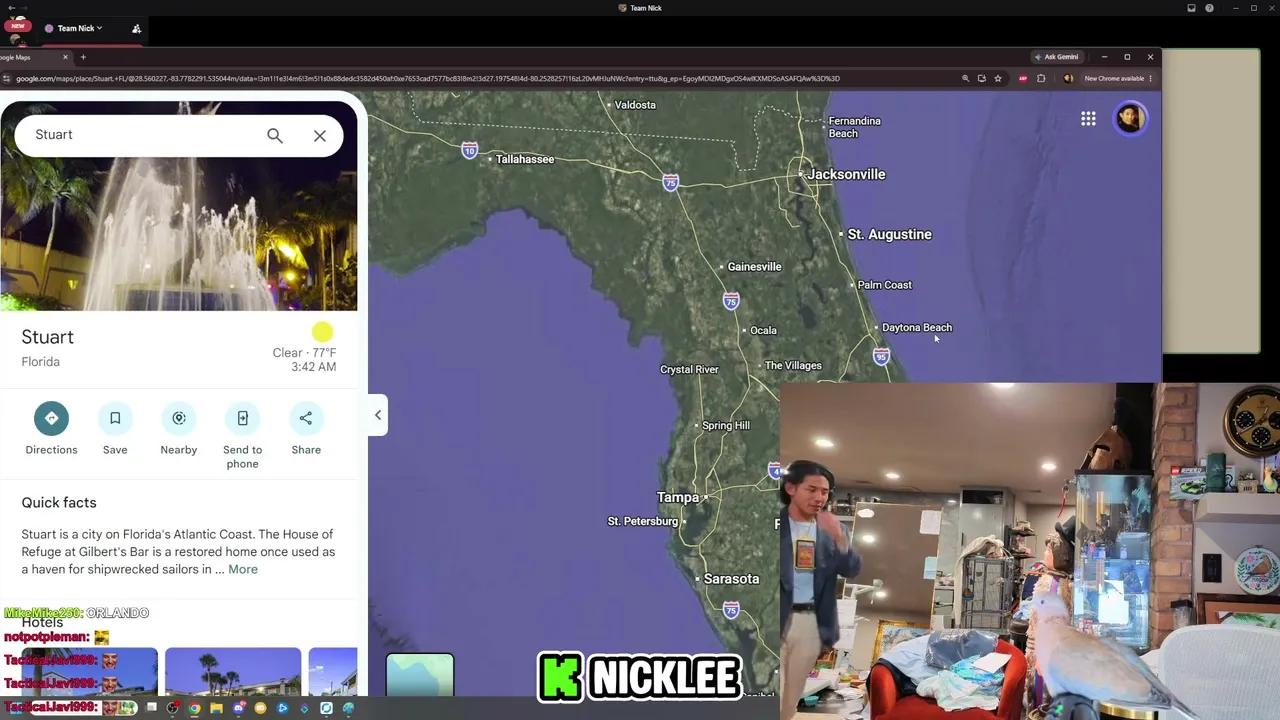Open a new Chrome tab
The height and width of the screenshot is (720, 1280).
click(x=83, y=57)
